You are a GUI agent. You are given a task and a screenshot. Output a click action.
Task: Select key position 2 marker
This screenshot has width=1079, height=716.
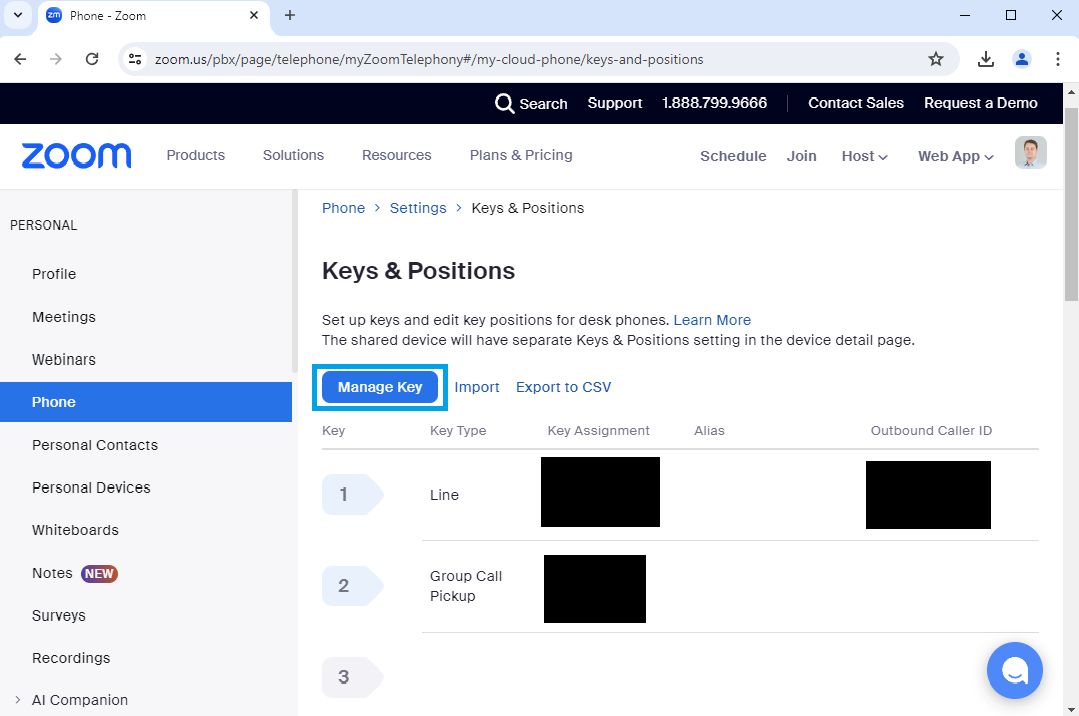352,586
